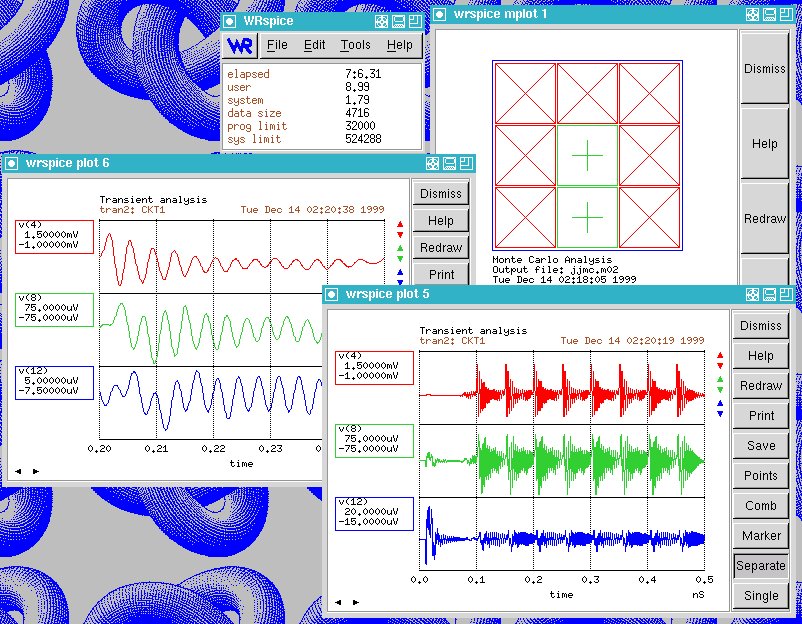The image size is (802, 624).
Task: Select the top-left red X cell in mplot
Action: coord(525,93)
